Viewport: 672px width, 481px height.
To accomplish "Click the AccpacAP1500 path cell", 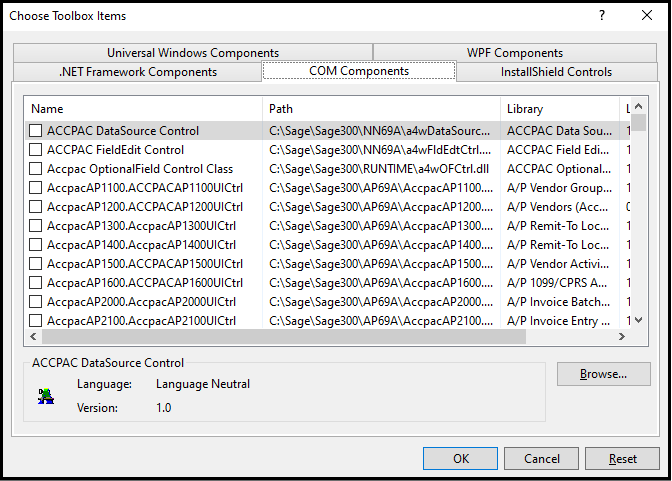I will [381, 264].
